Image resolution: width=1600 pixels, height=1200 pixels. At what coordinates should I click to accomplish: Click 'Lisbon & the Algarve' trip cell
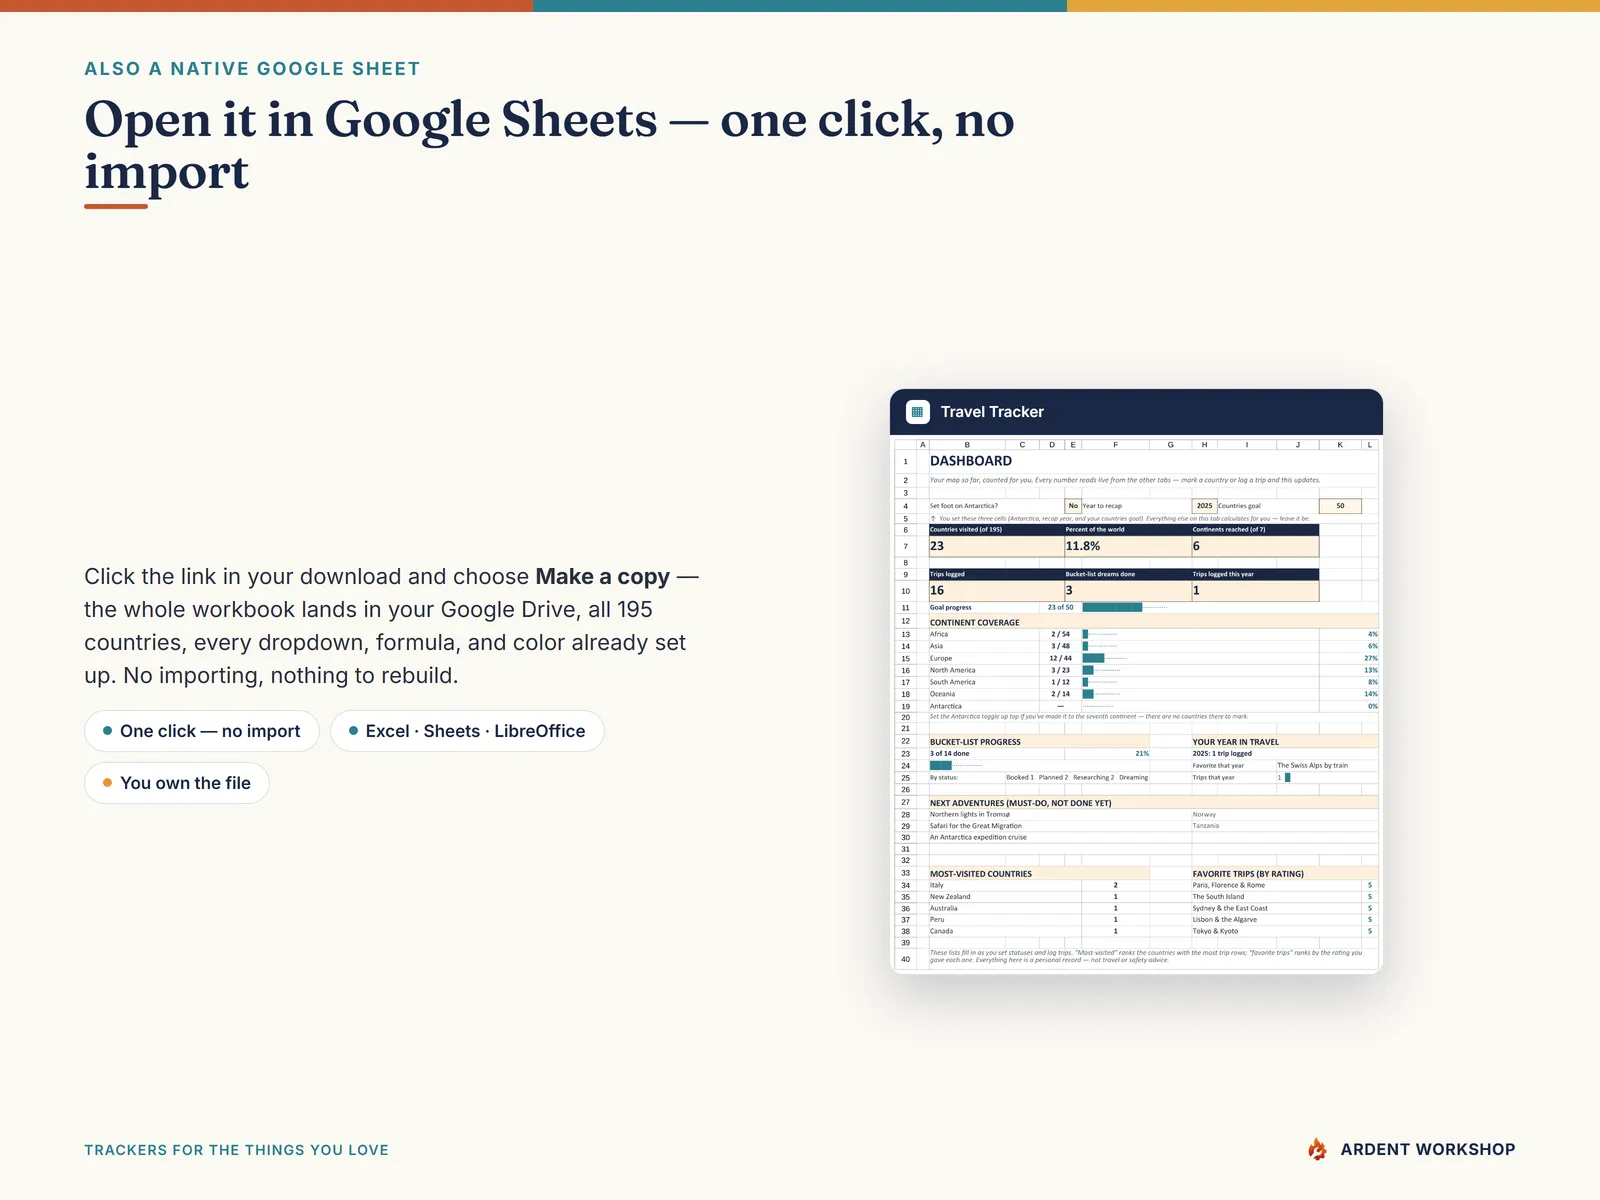click(x=1224, y=919)
